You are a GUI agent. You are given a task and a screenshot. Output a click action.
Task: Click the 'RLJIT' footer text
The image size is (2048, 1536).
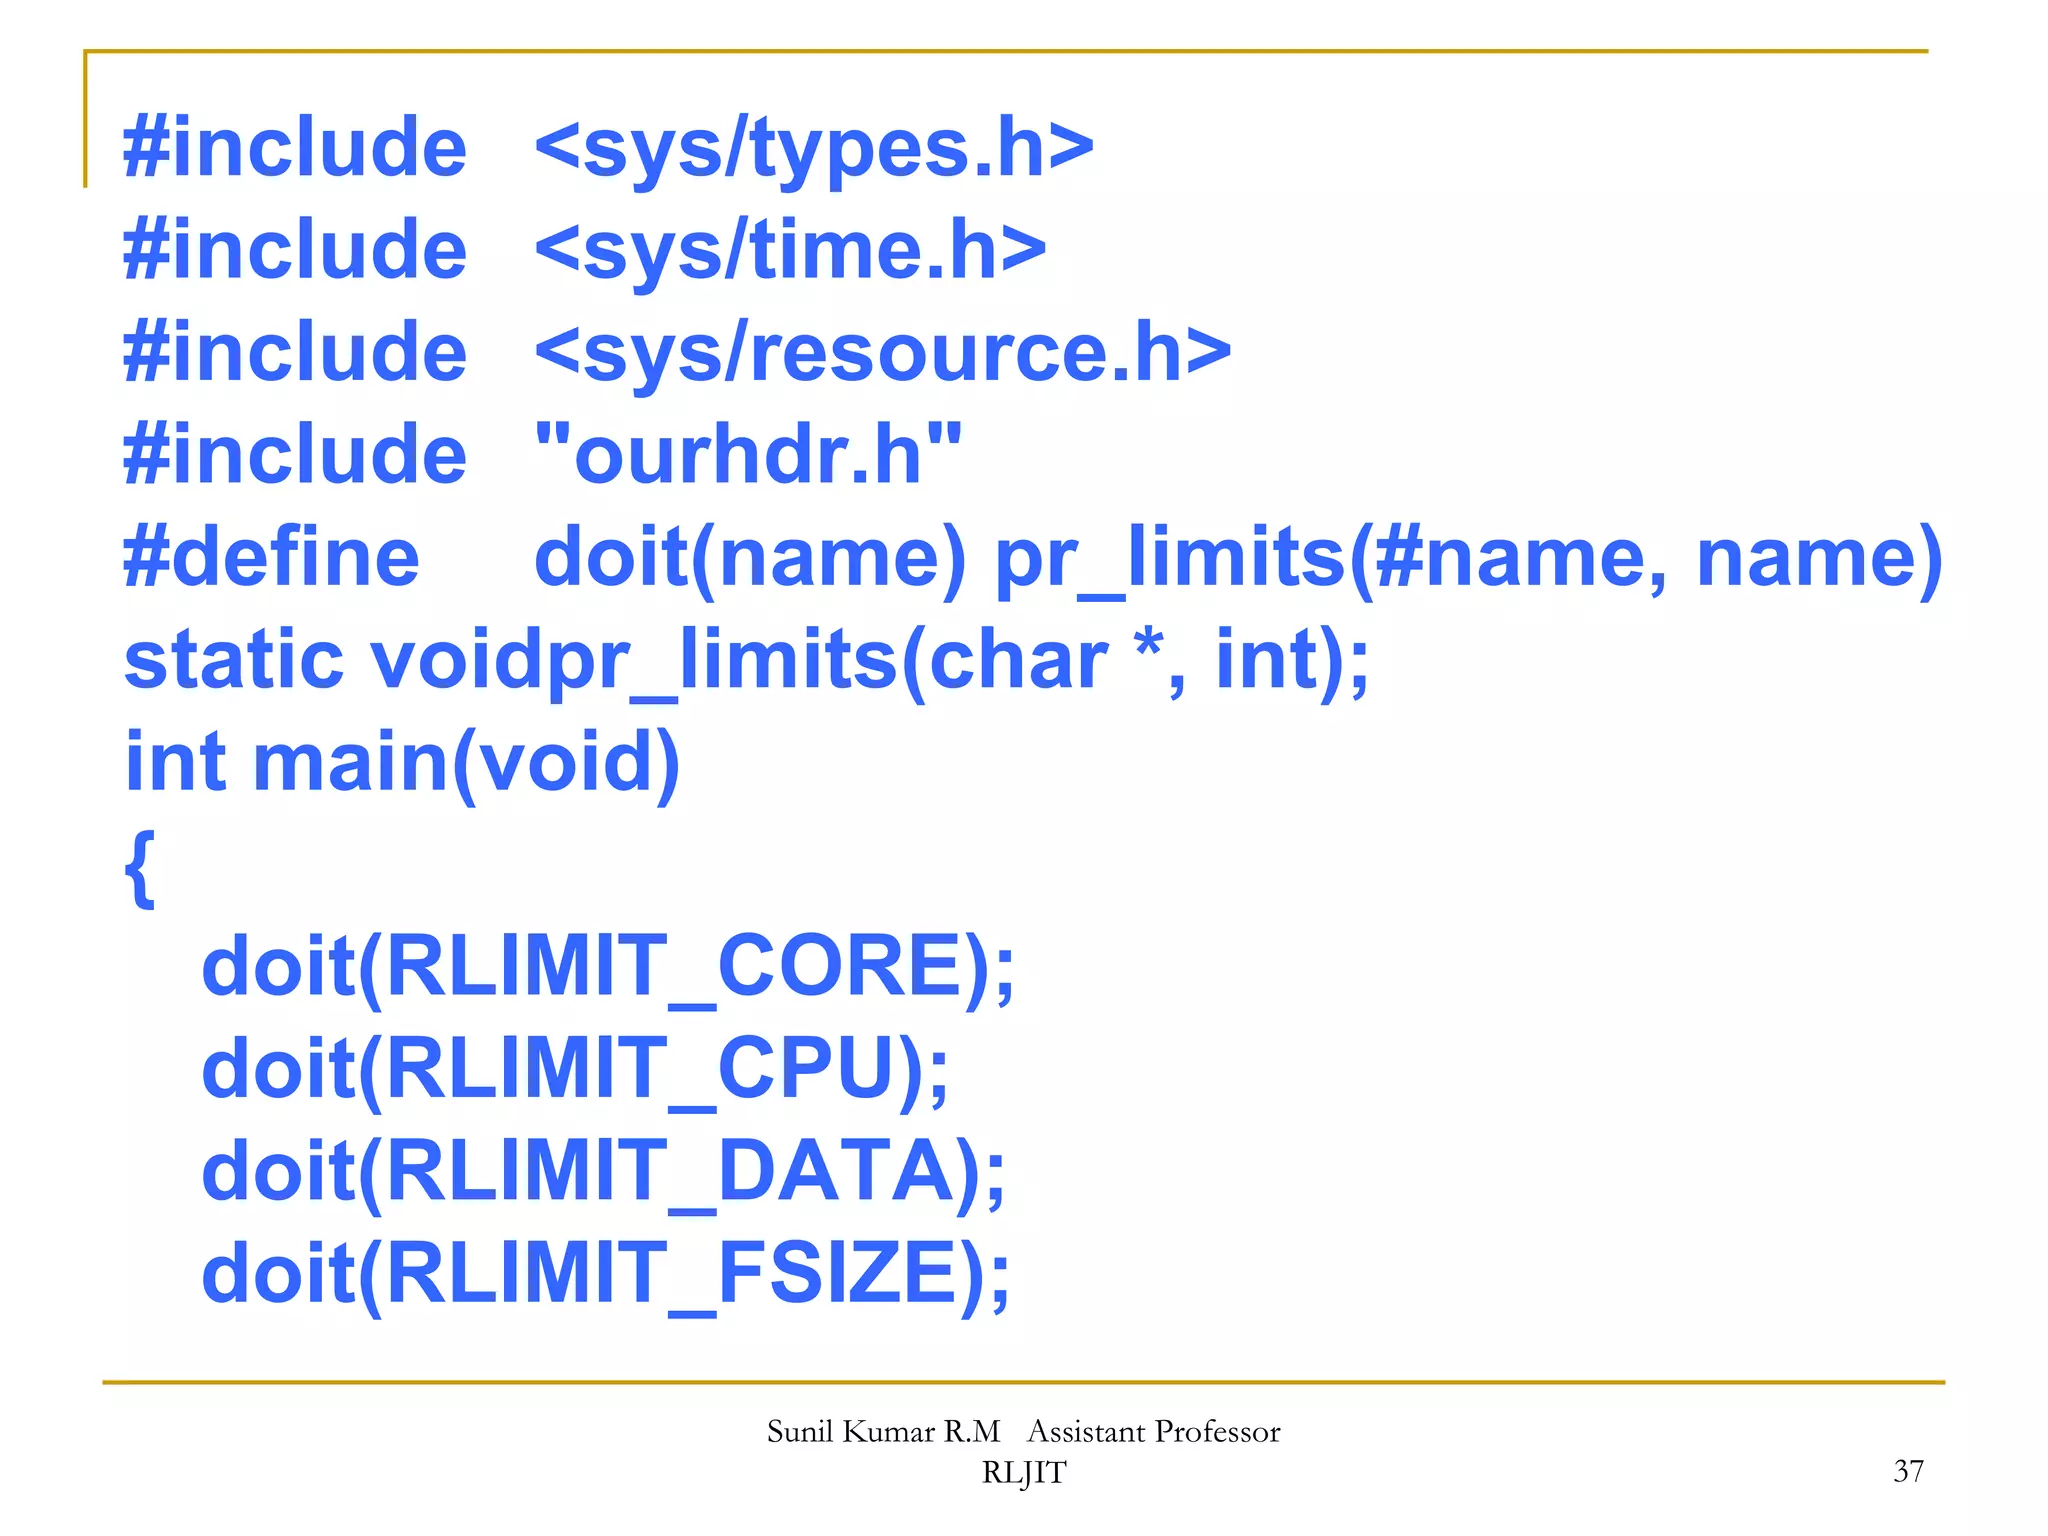(x=1024, y=1473)
